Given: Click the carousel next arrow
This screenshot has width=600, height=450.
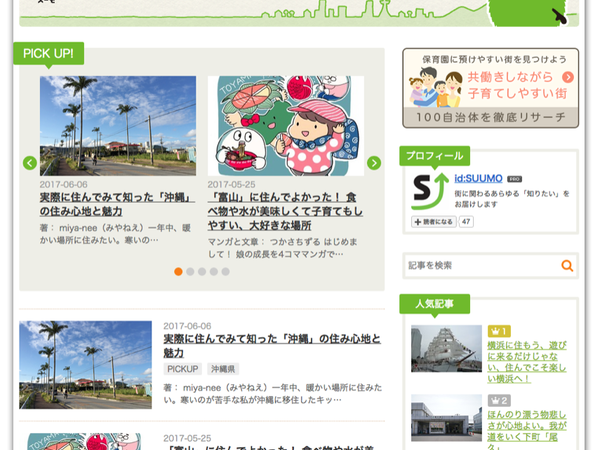Looking at the screenshot, I should 374,163.
